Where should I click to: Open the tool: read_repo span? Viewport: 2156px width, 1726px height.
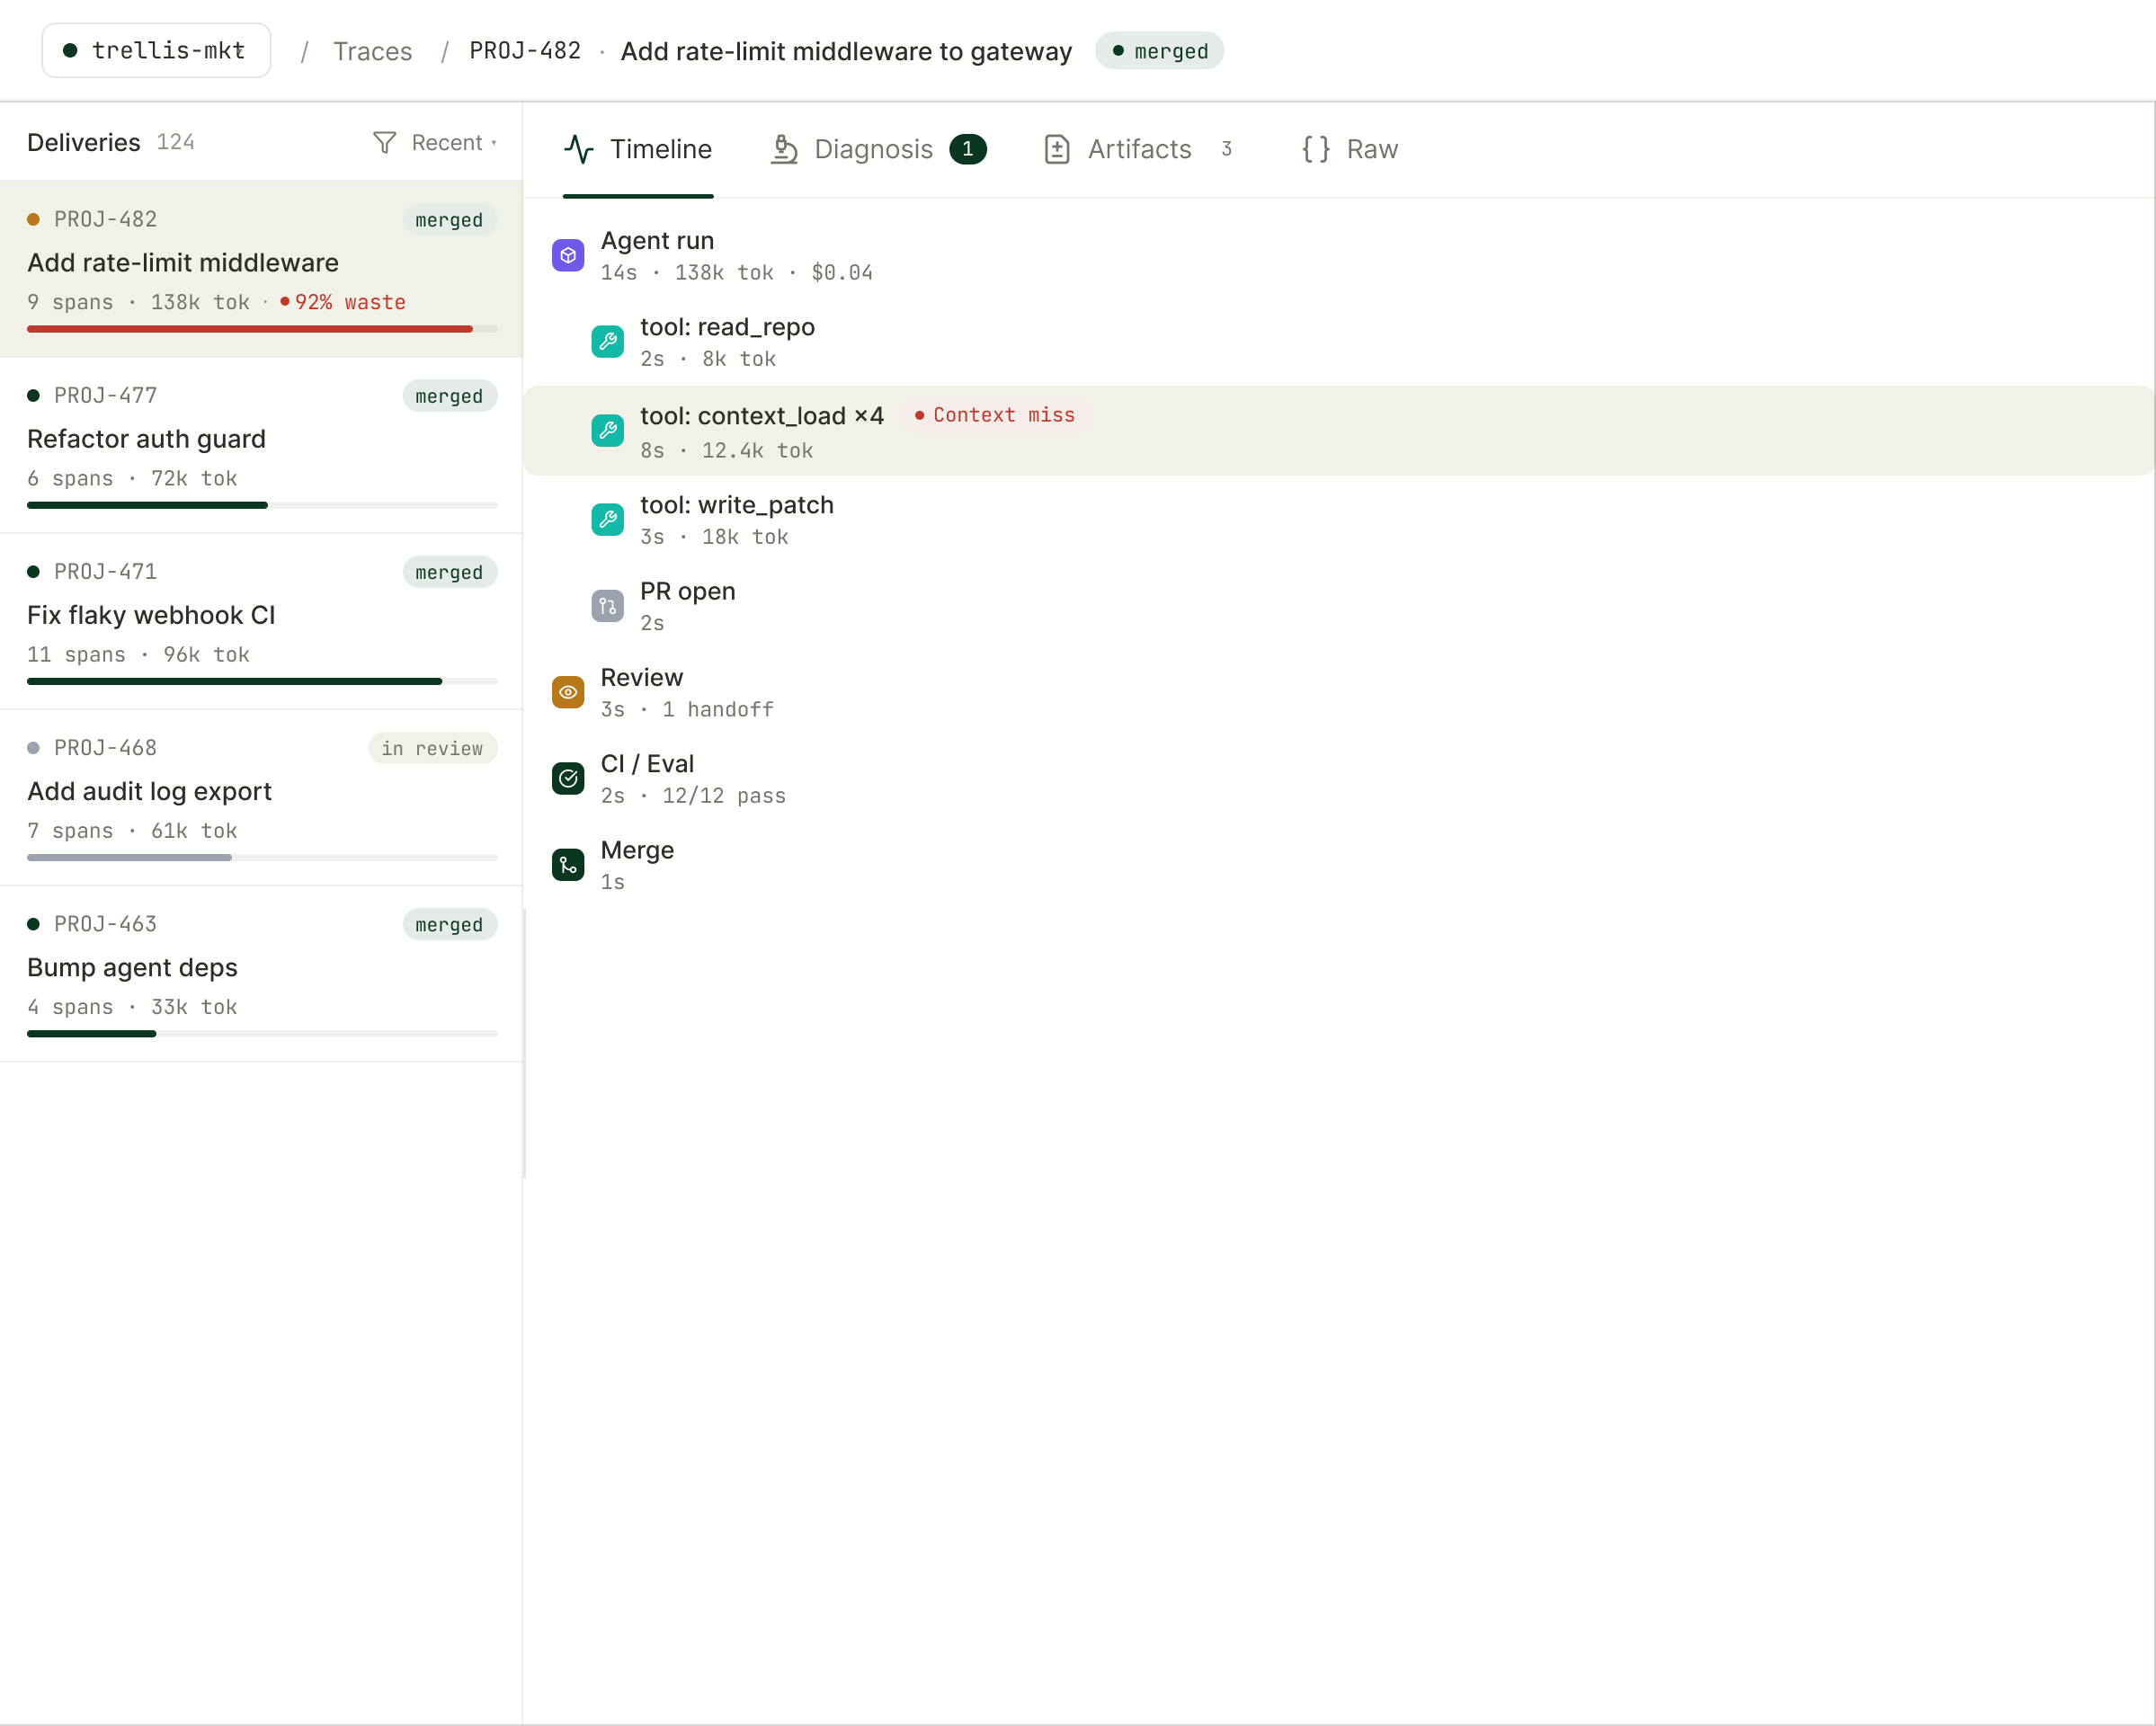click(1338, 342)
